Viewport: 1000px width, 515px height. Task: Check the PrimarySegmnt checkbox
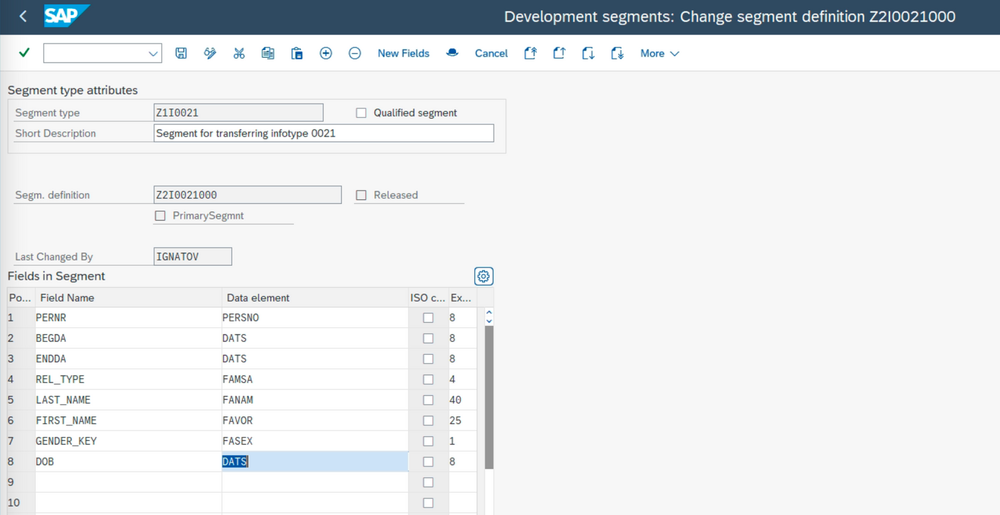coord(160,215)
